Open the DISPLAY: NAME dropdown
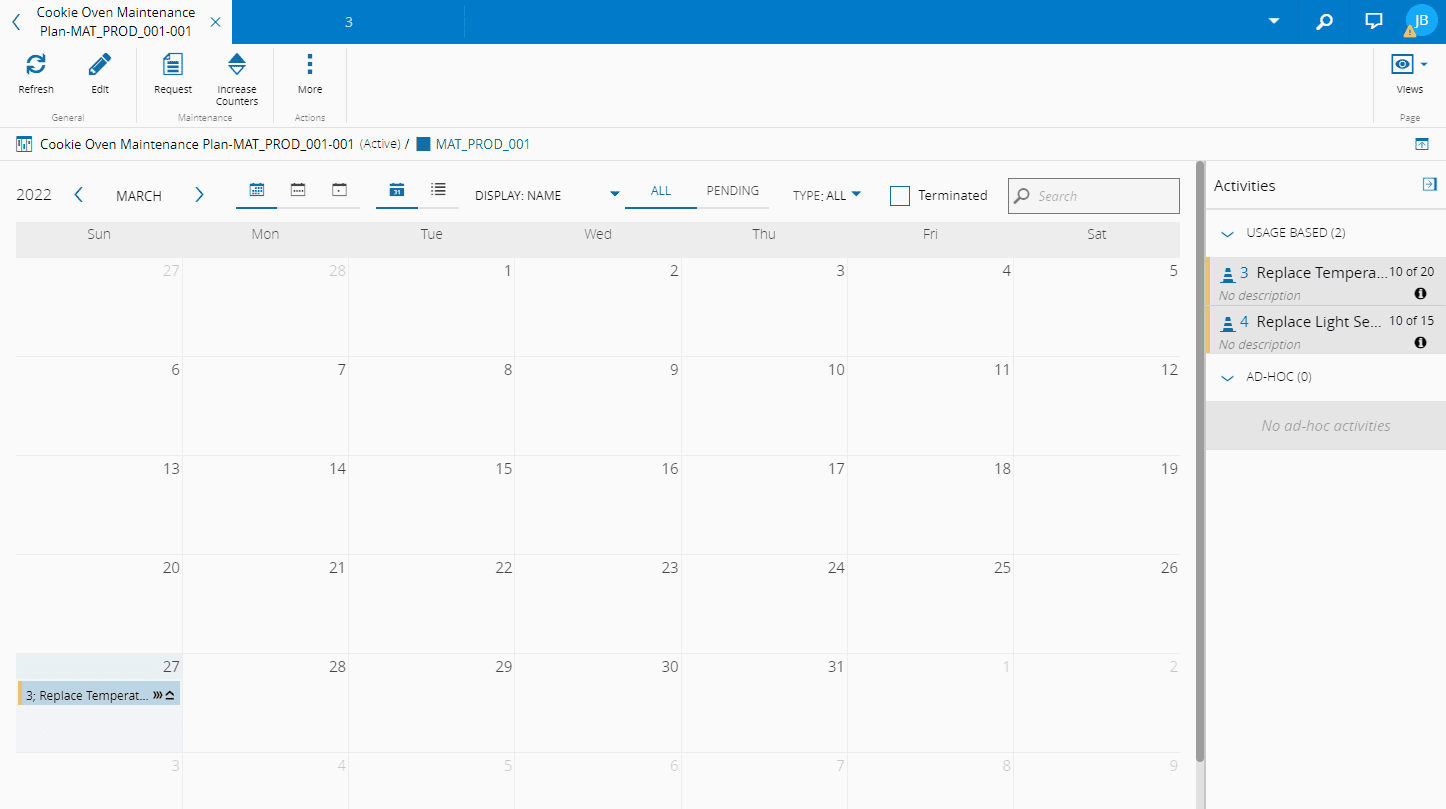 click(x=547, y=196)
